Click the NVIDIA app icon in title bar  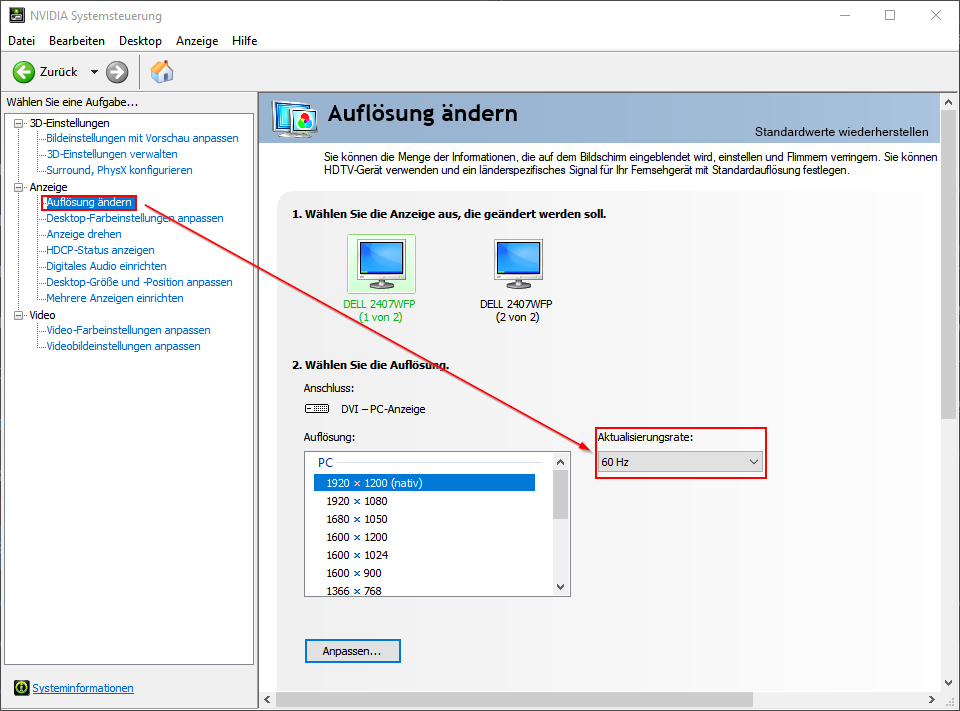[17, 15]
